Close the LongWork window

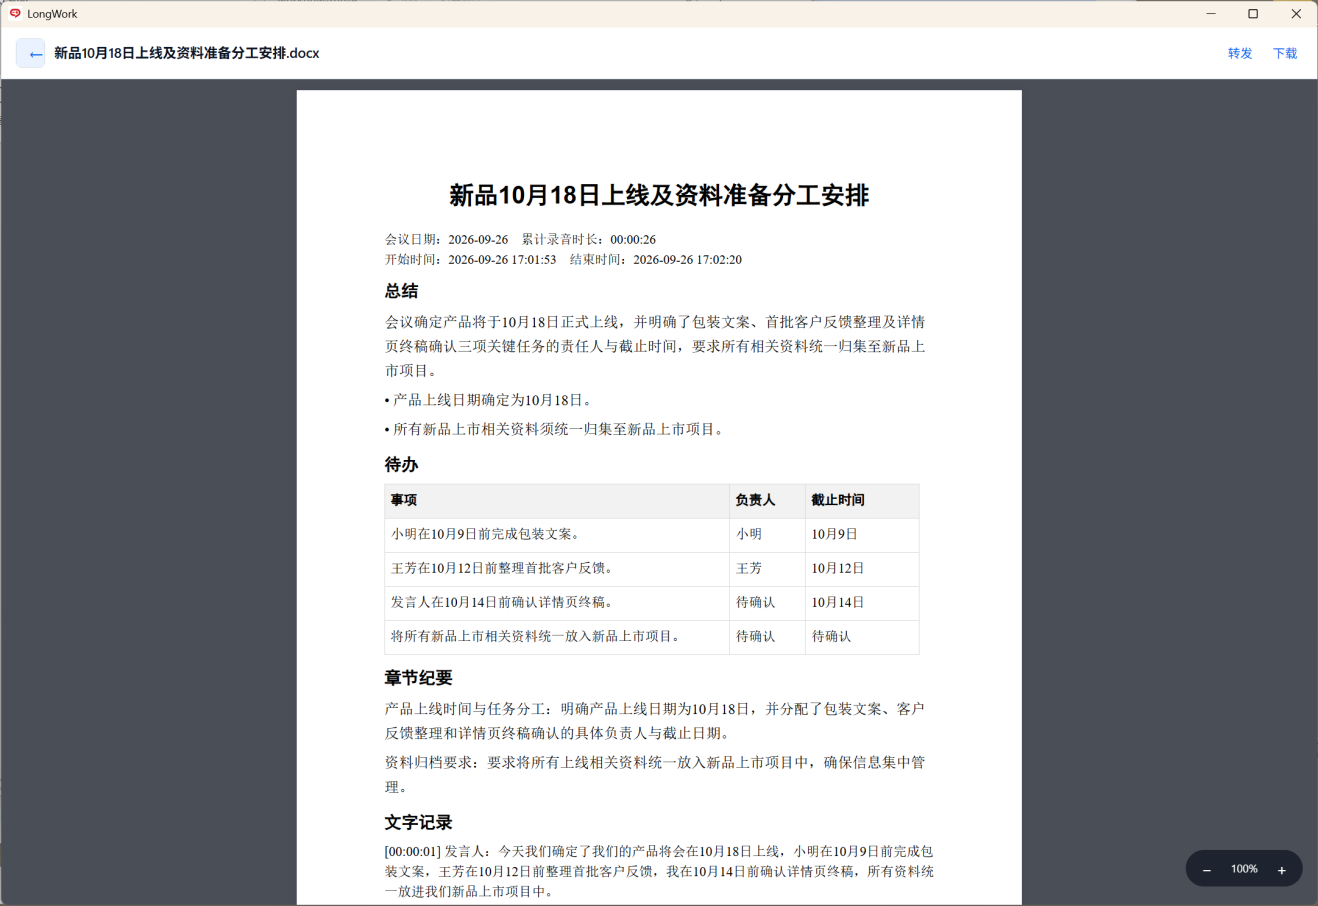1296,14
